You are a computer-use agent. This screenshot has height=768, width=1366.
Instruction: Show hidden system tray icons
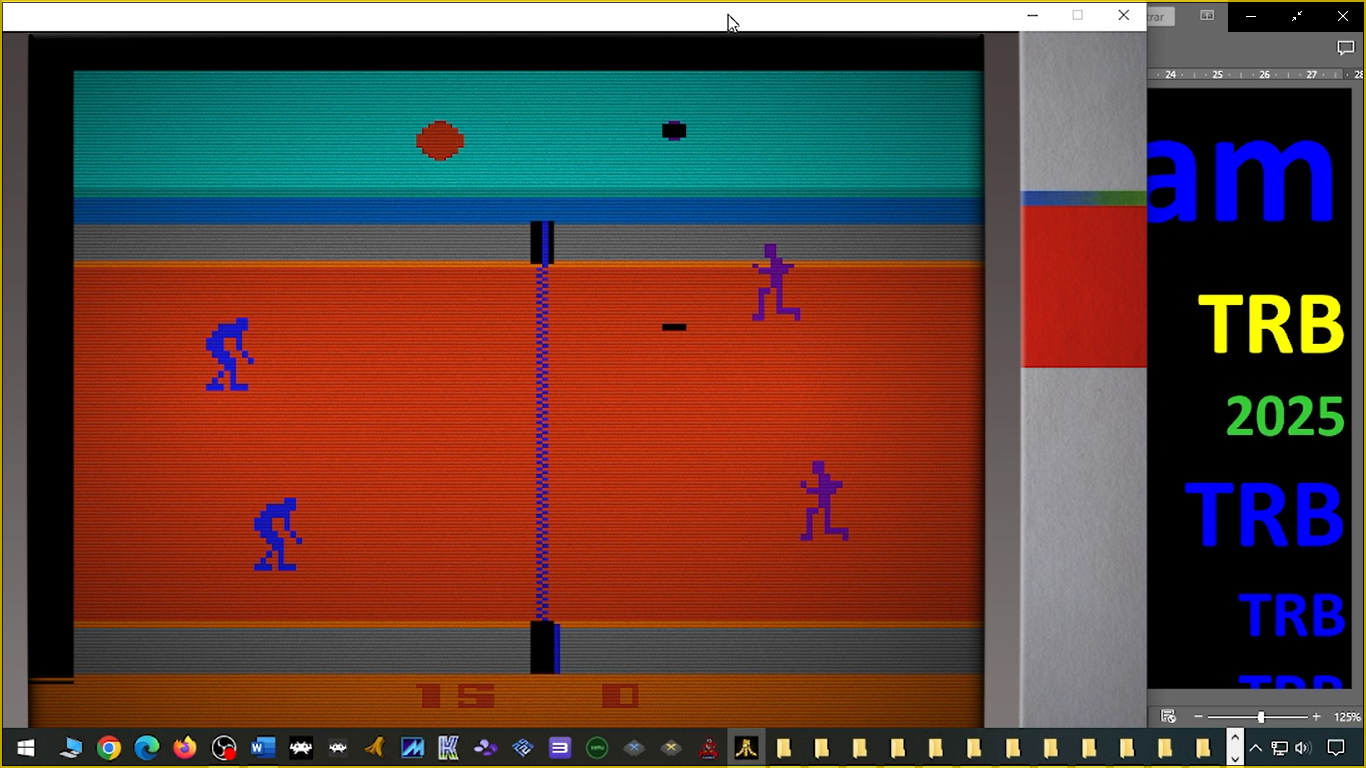pos(1256,748)
